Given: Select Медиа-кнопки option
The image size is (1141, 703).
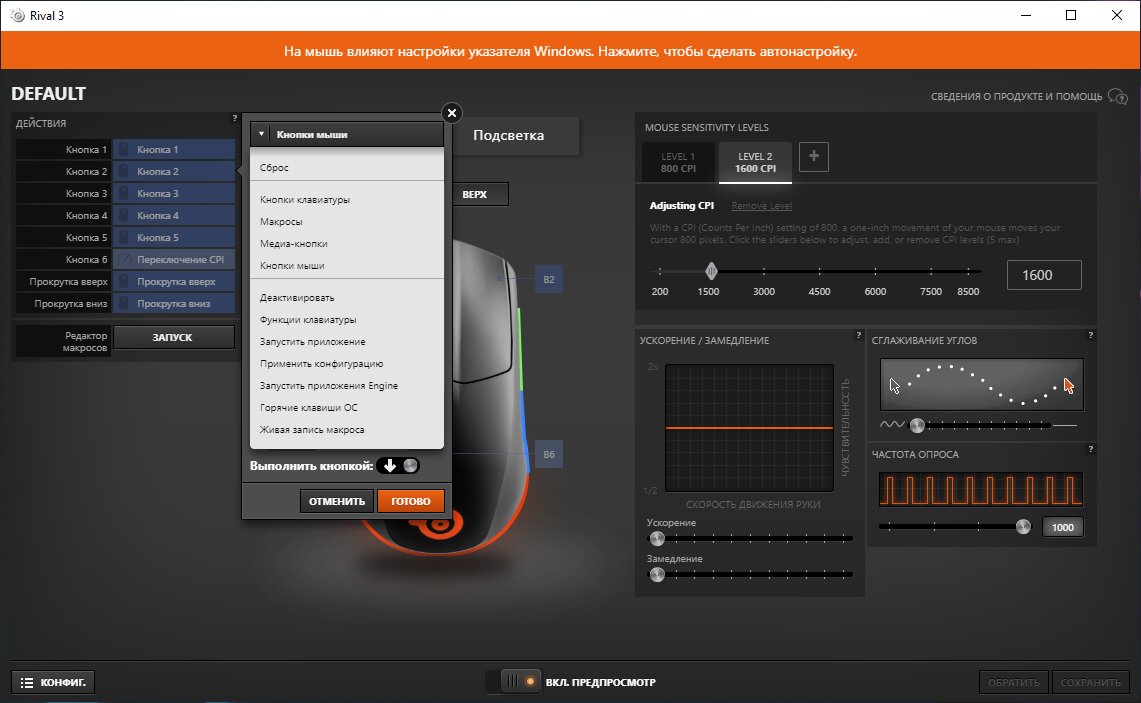Looking at the screenshot, I should pos(294,243).
